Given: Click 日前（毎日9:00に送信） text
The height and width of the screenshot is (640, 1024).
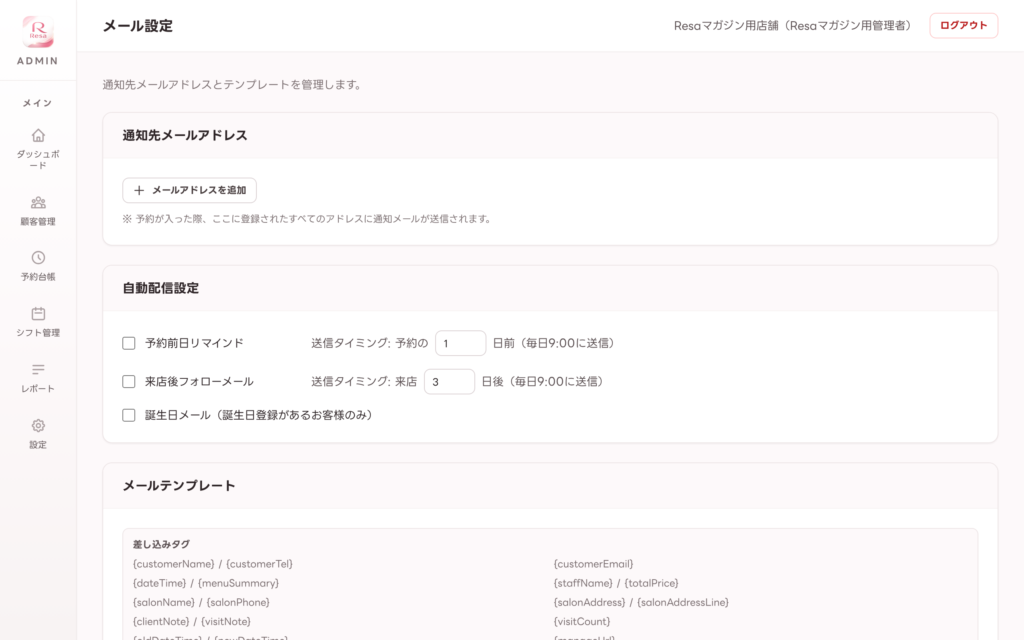Looking at the screenshot, I should pos(554,344).
